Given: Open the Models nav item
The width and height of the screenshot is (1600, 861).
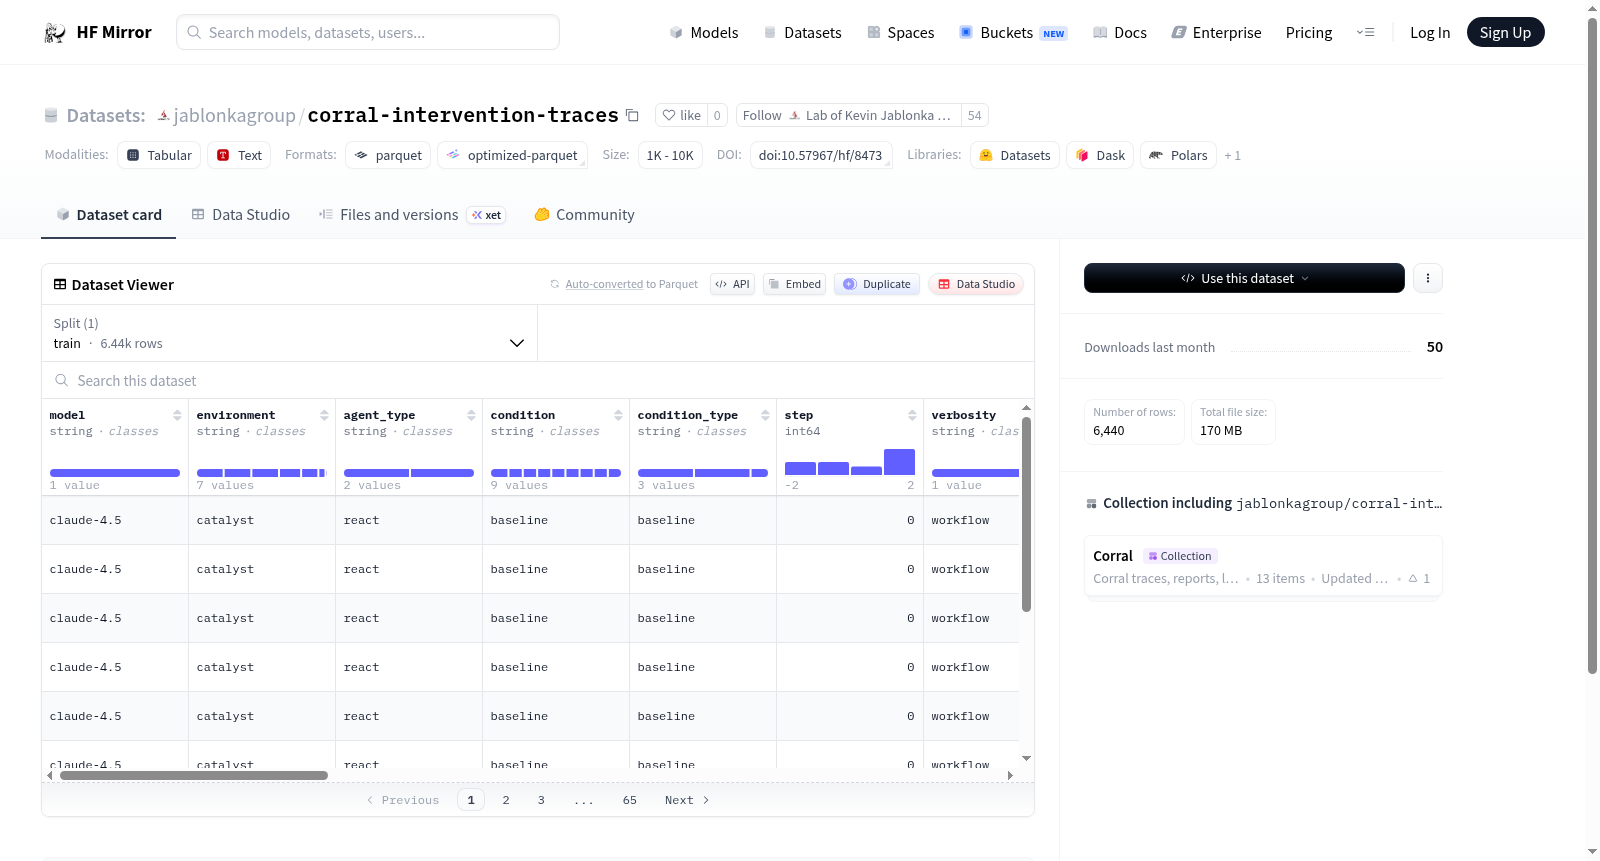Looking at the screenshot, I should [704, 33].
